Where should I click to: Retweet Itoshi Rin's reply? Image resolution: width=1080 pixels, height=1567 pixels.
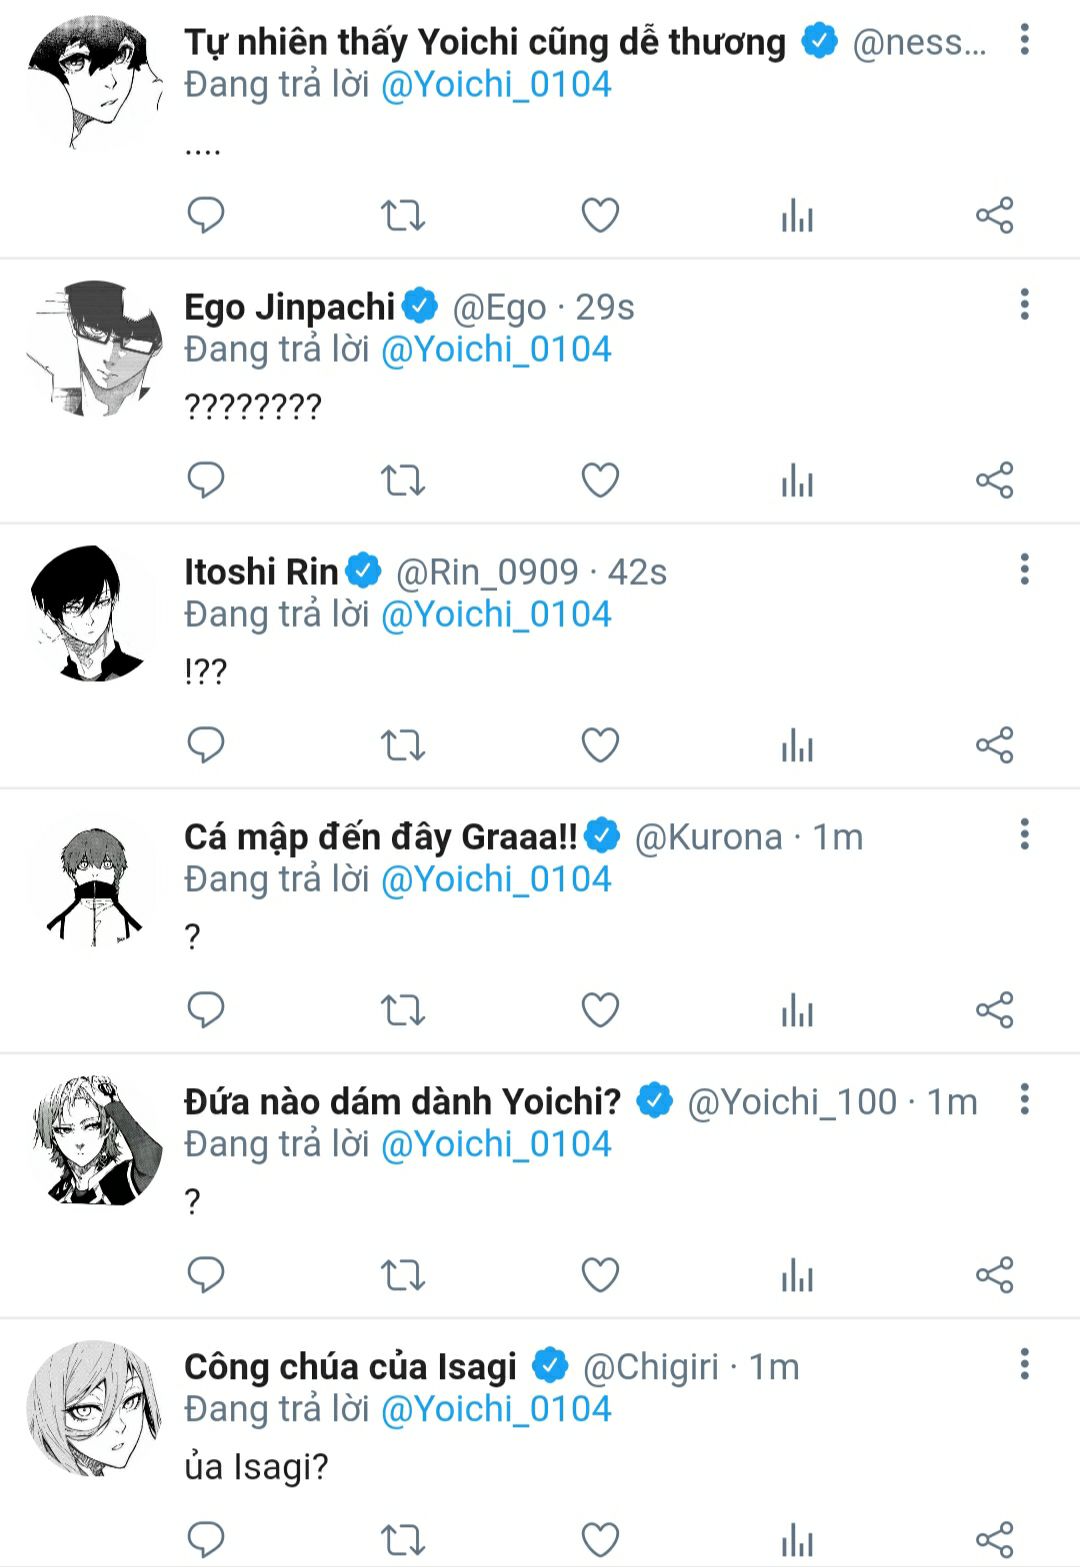[403, 745]
